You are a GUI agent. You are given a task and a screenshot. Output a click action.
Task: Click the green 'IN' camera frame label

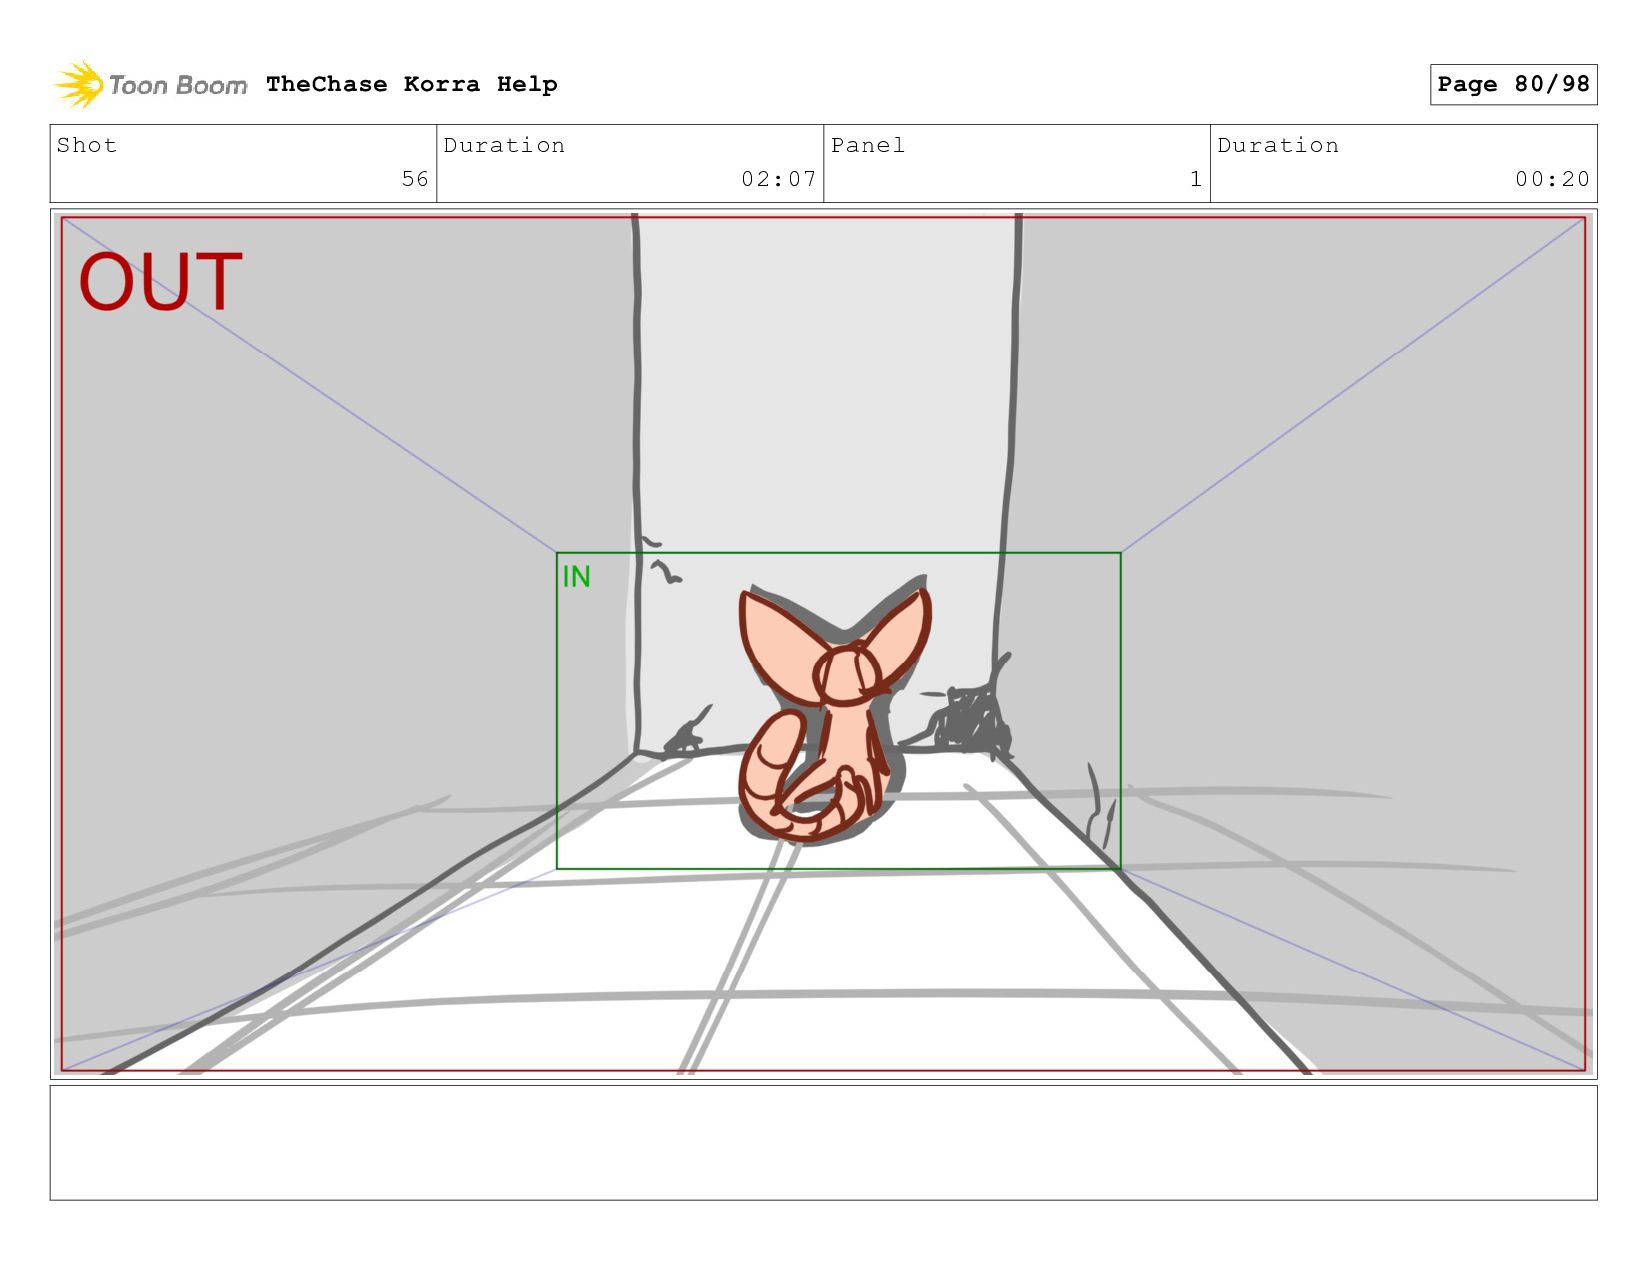[x=576, y=577]
